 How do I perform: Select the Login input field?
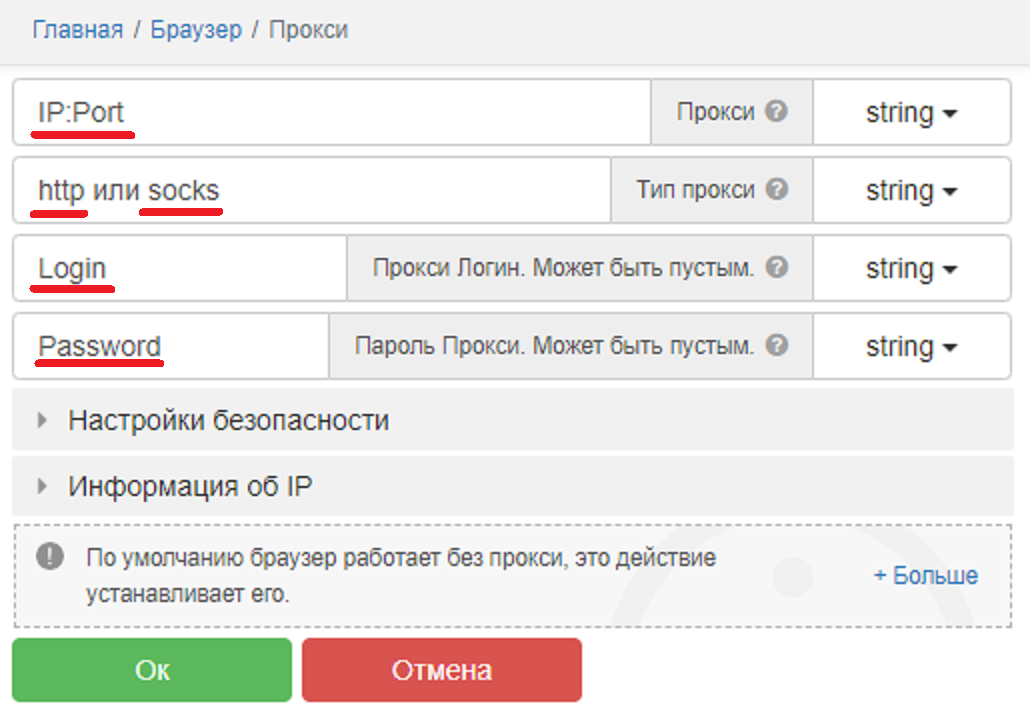[x=180, y=267]
